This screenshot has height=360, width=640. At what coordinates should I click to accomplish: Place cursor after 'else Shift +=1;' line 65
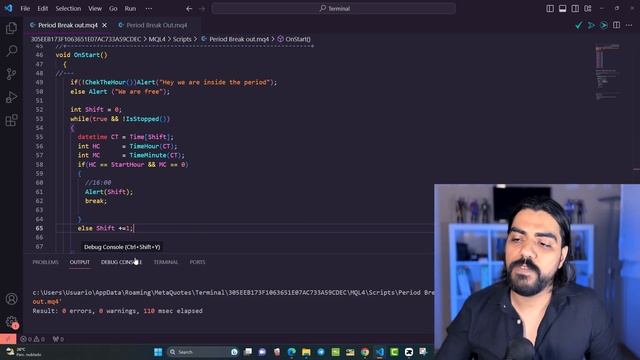134,228
